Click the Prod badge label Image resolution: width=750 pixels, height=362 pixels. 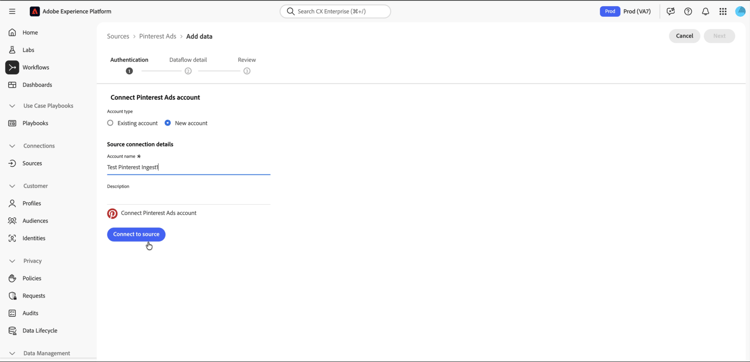coord(610,11)
